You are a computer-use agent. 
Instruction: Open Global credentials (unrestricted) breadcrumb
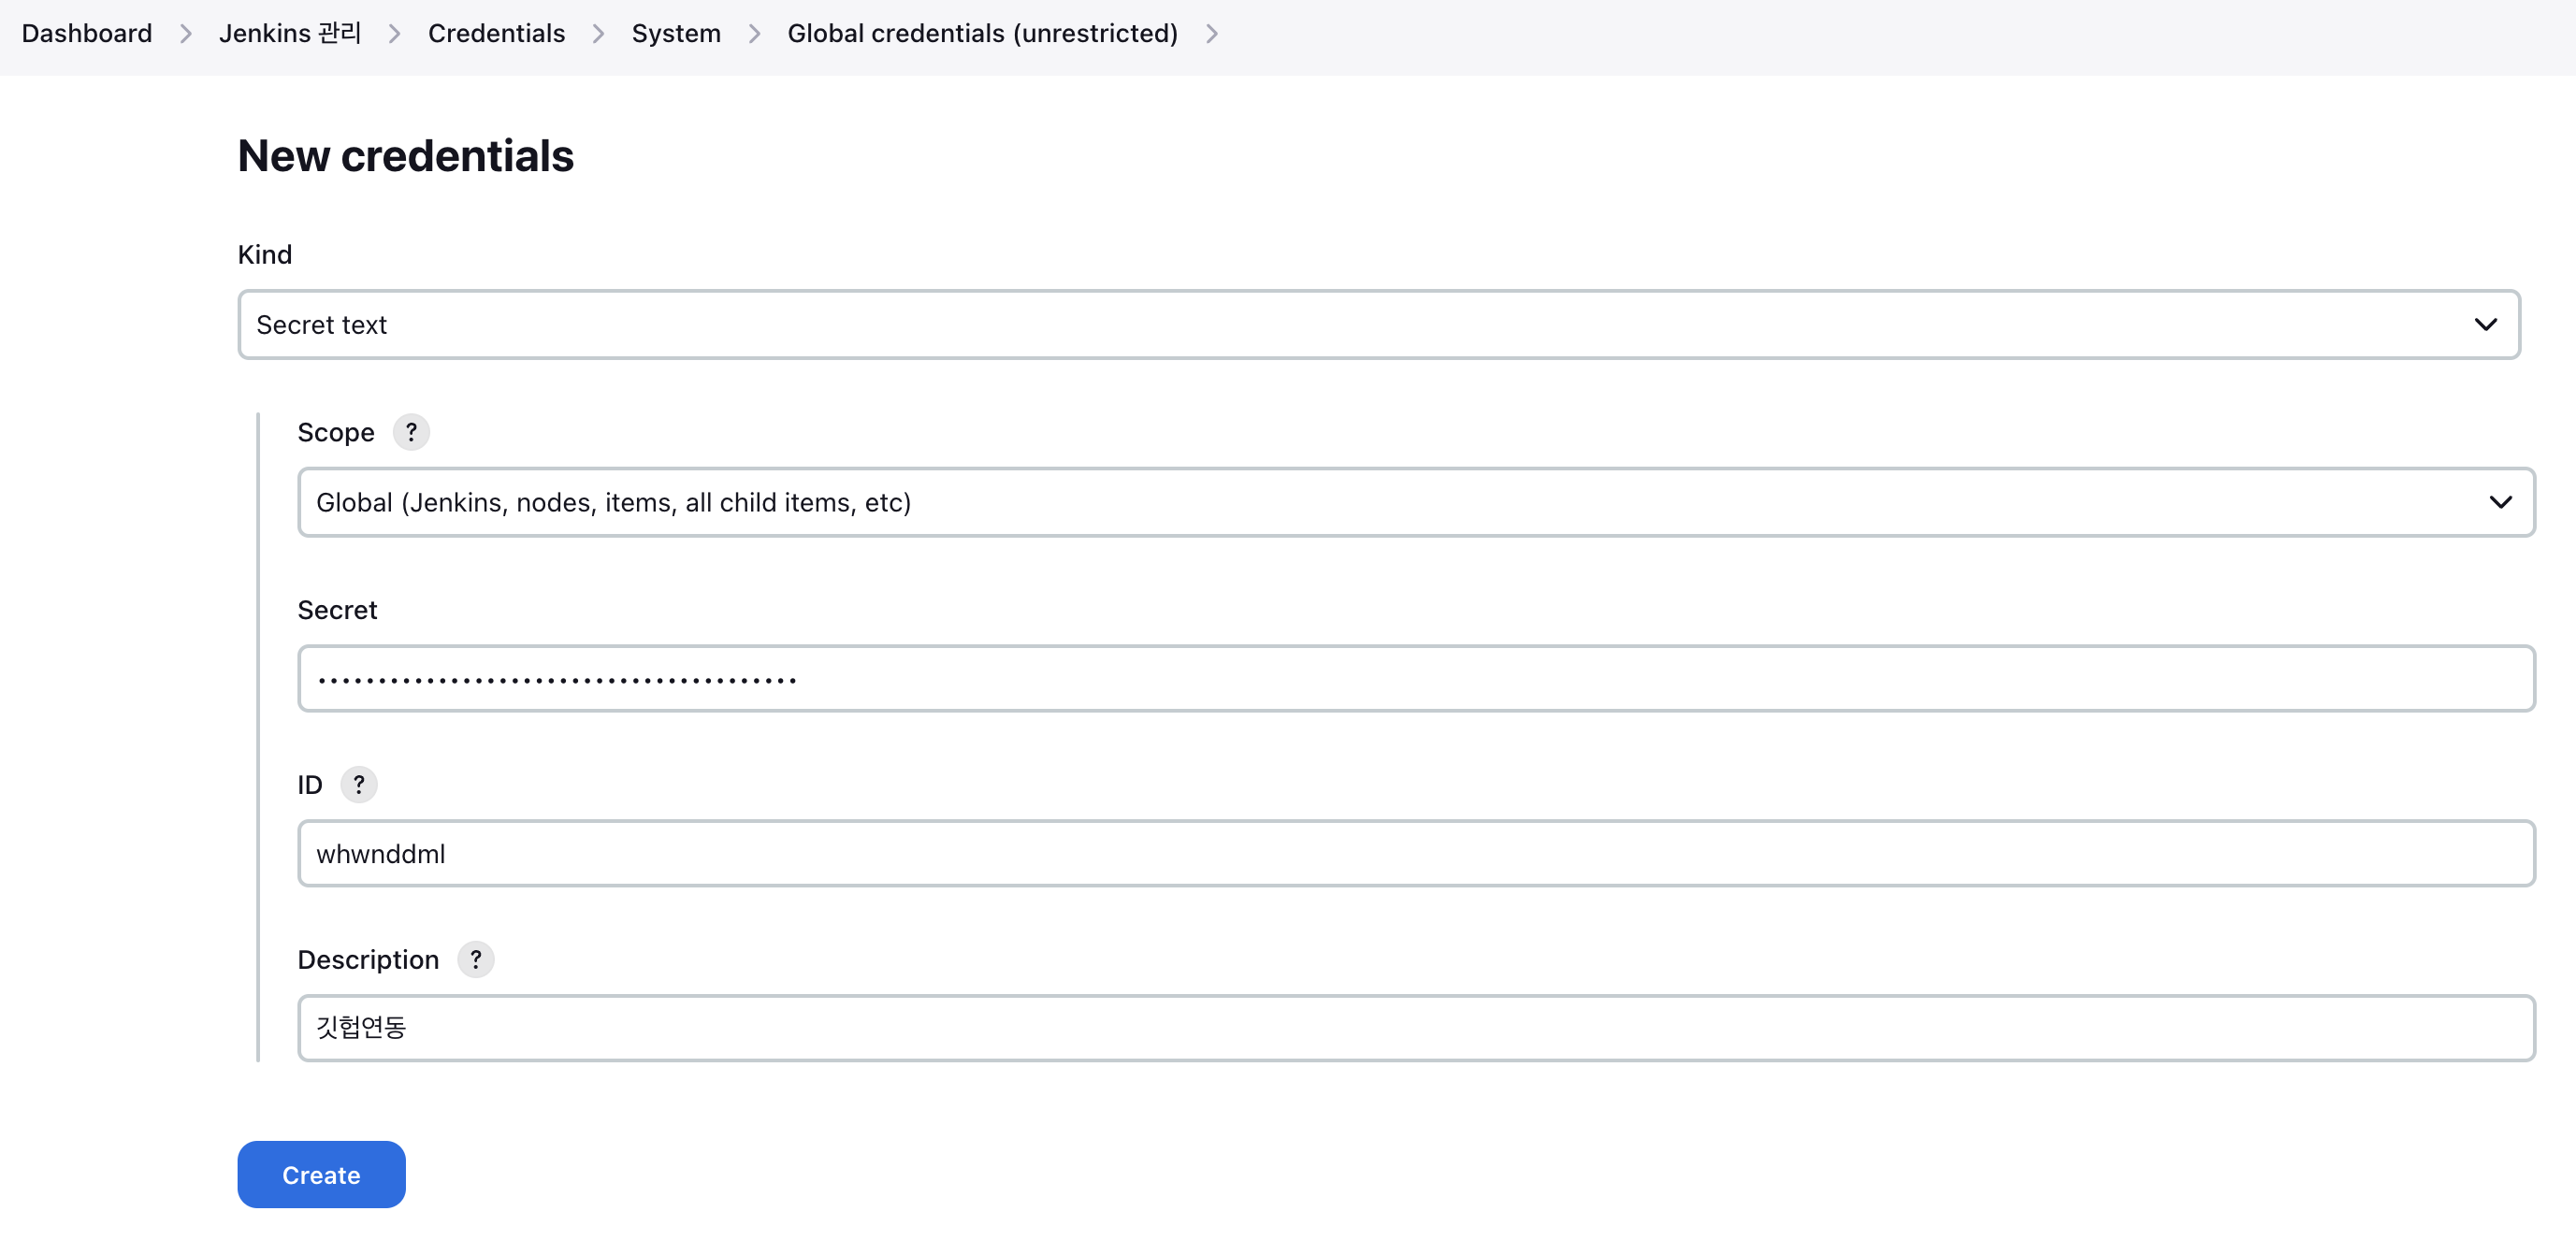click(982, 34)
